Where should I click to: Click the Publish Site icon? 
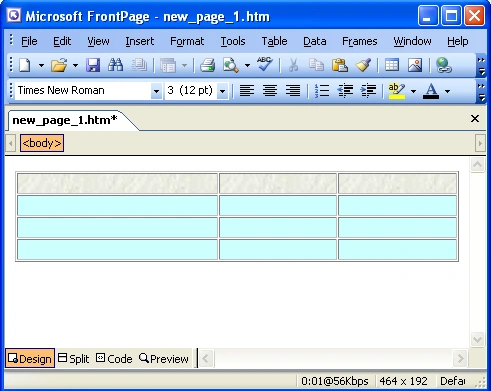tap(138, 65)
